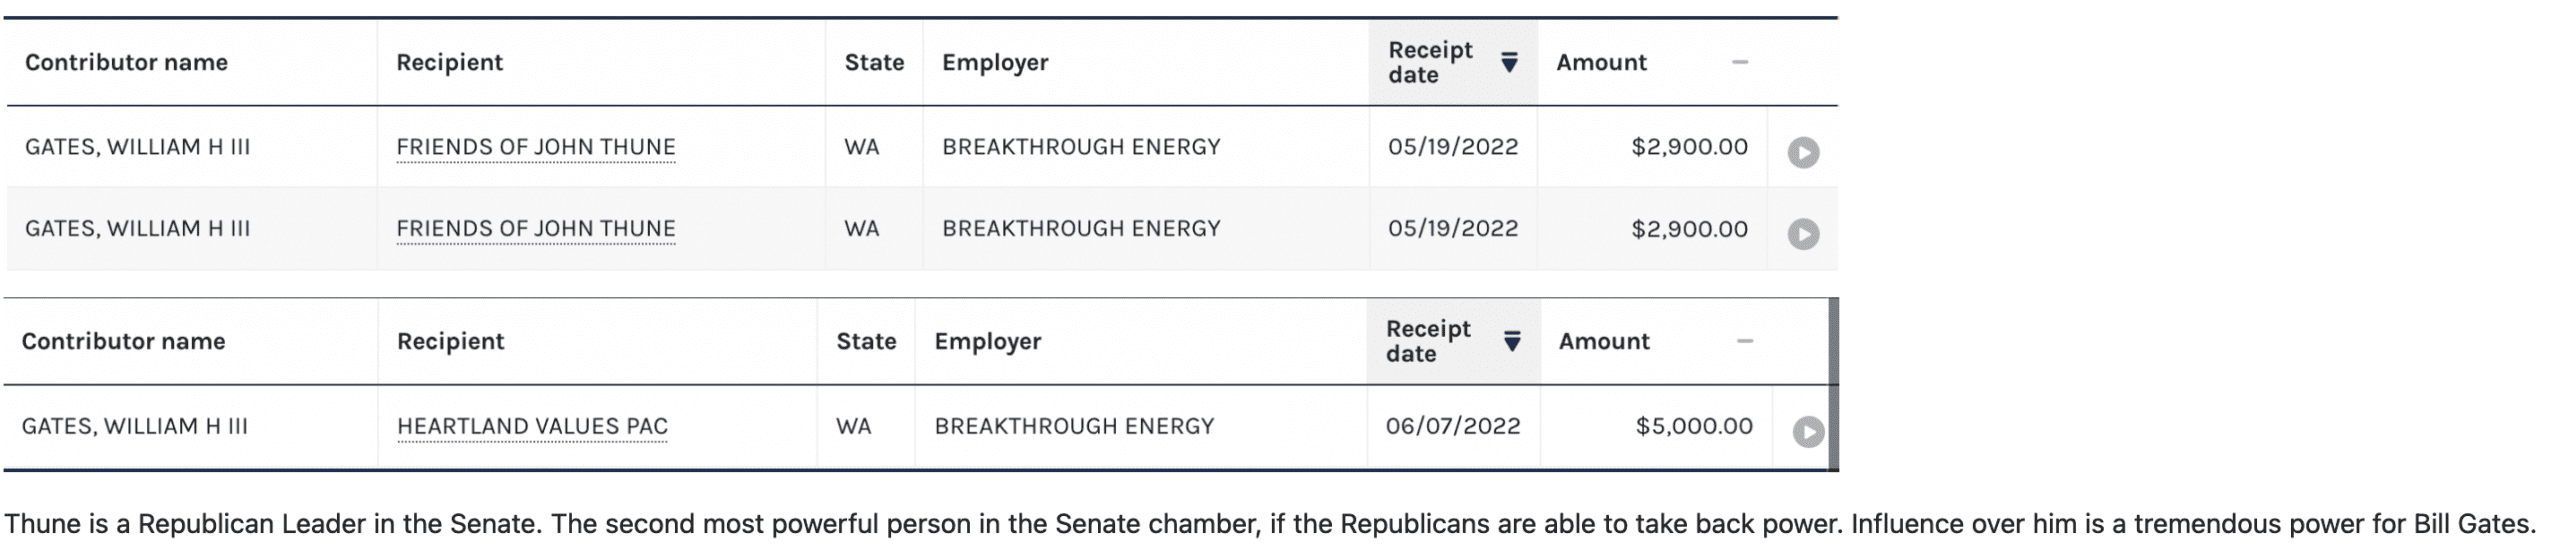Select the 06/07/2022 receipt date cell
This screenshot has height=559, width=2560.
1452,427
